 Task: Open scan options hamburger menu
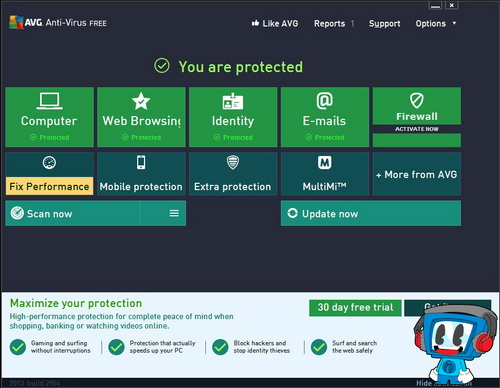click(x=174, y=213)
